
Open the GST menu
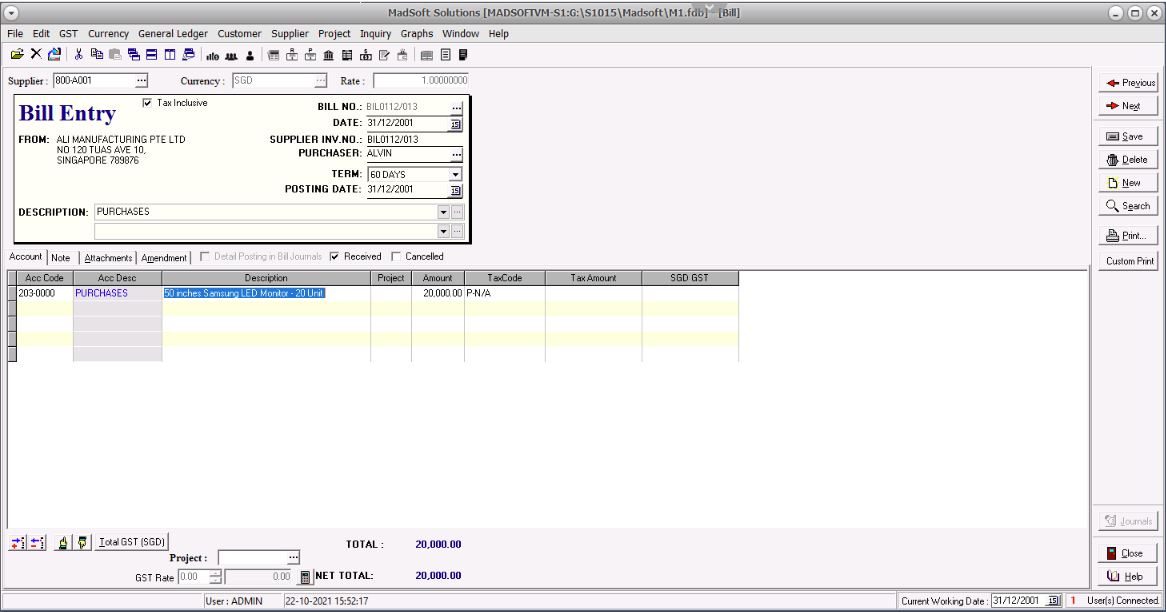pos(68,33)
